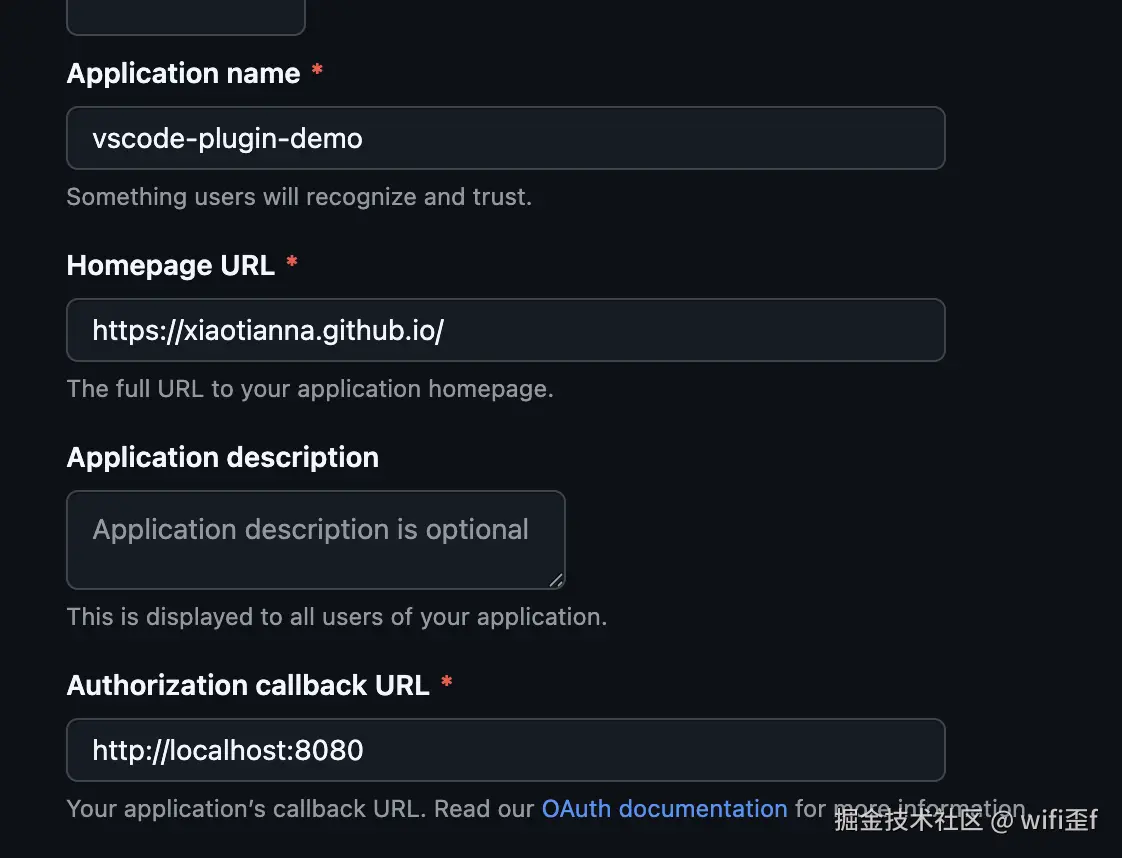The image size is (1122, 858).
Task: Click the 'Application description' label
Action: point(222,457)
